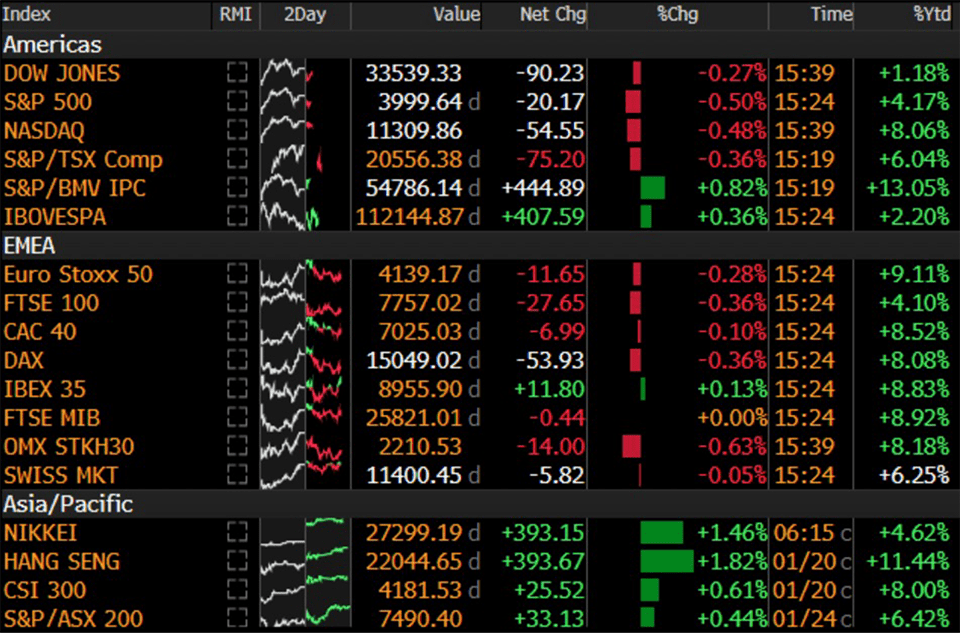
Task: Toggle RMI checkbox for S&P 500
Action: [x=237, y=102]
